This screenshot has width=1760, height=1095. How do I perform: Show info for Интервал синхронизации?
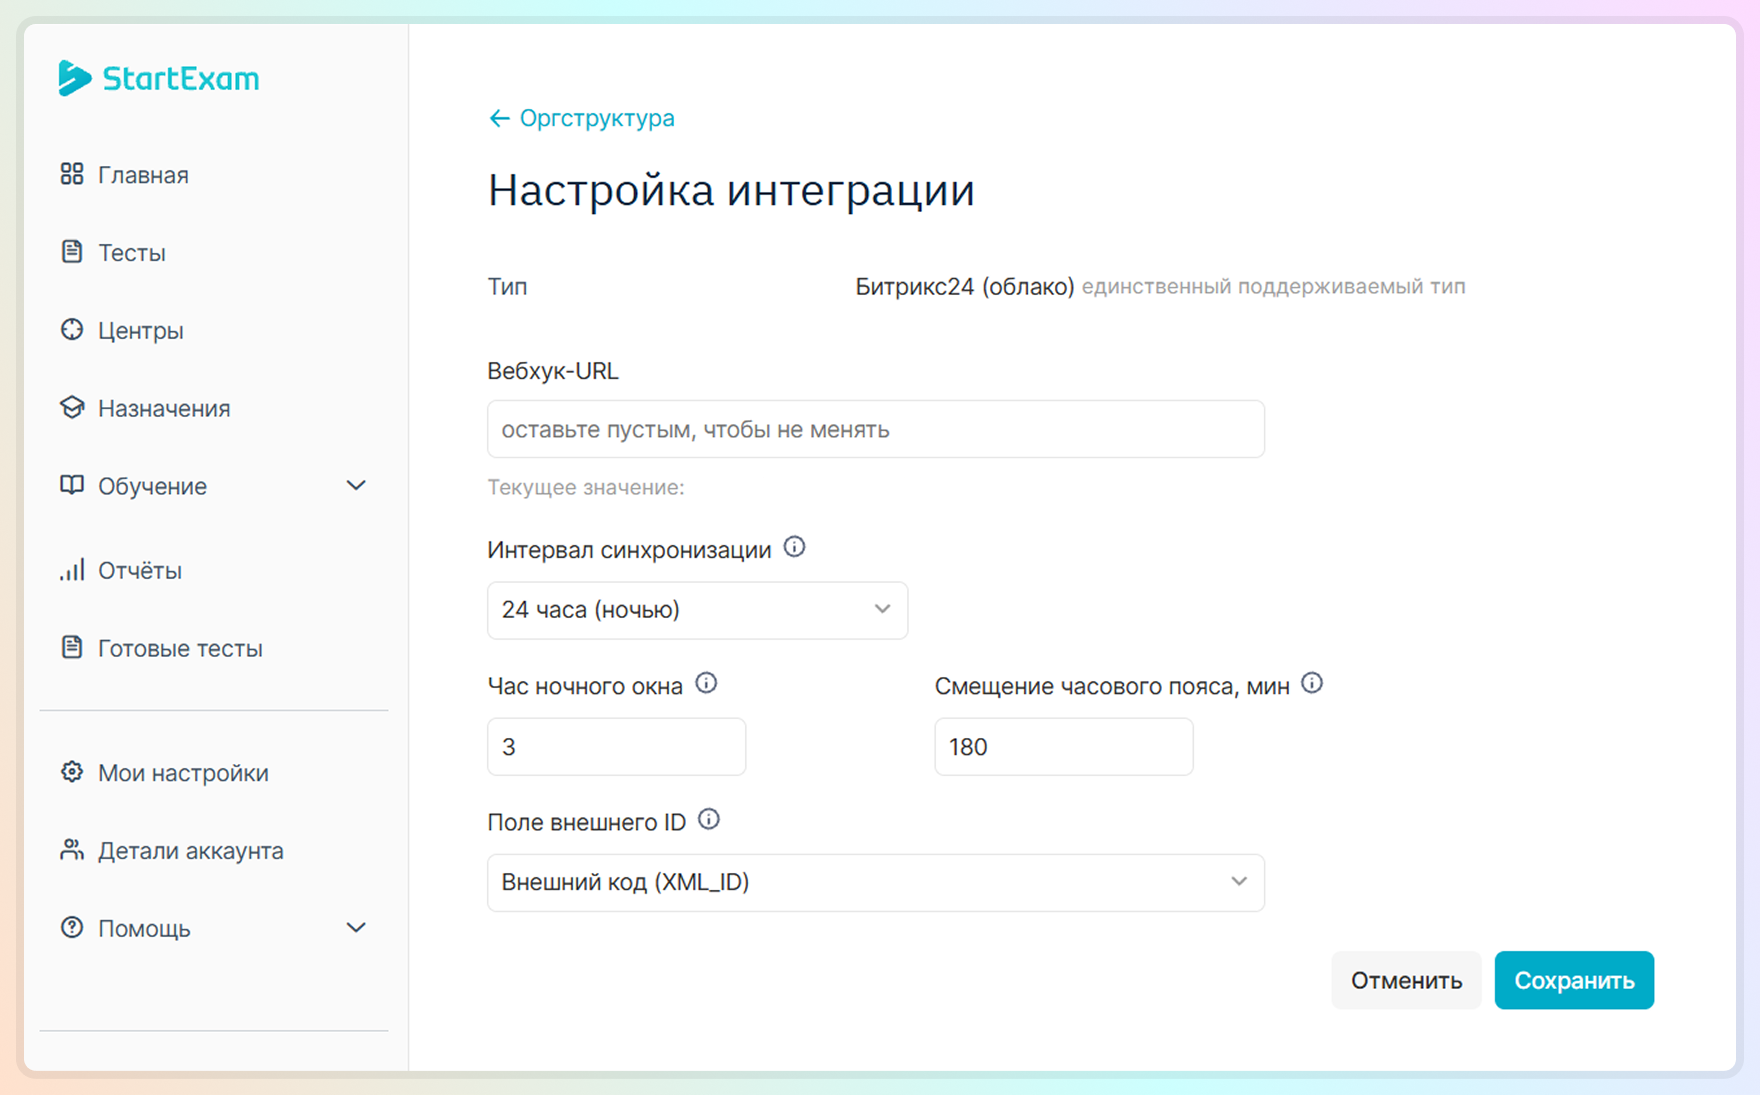pyautogui.click(x=794, y=547)
